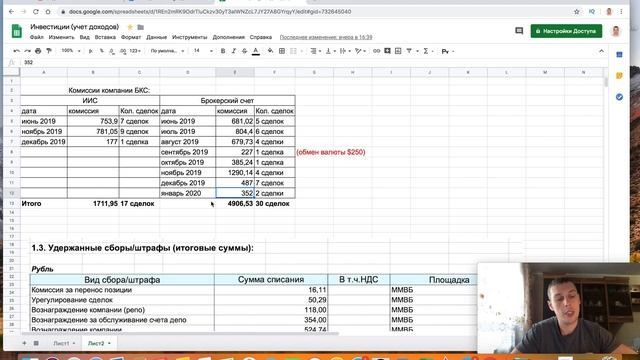Redo the last undone action
This screenshot has height=360, width=640.
coord(27,51)
